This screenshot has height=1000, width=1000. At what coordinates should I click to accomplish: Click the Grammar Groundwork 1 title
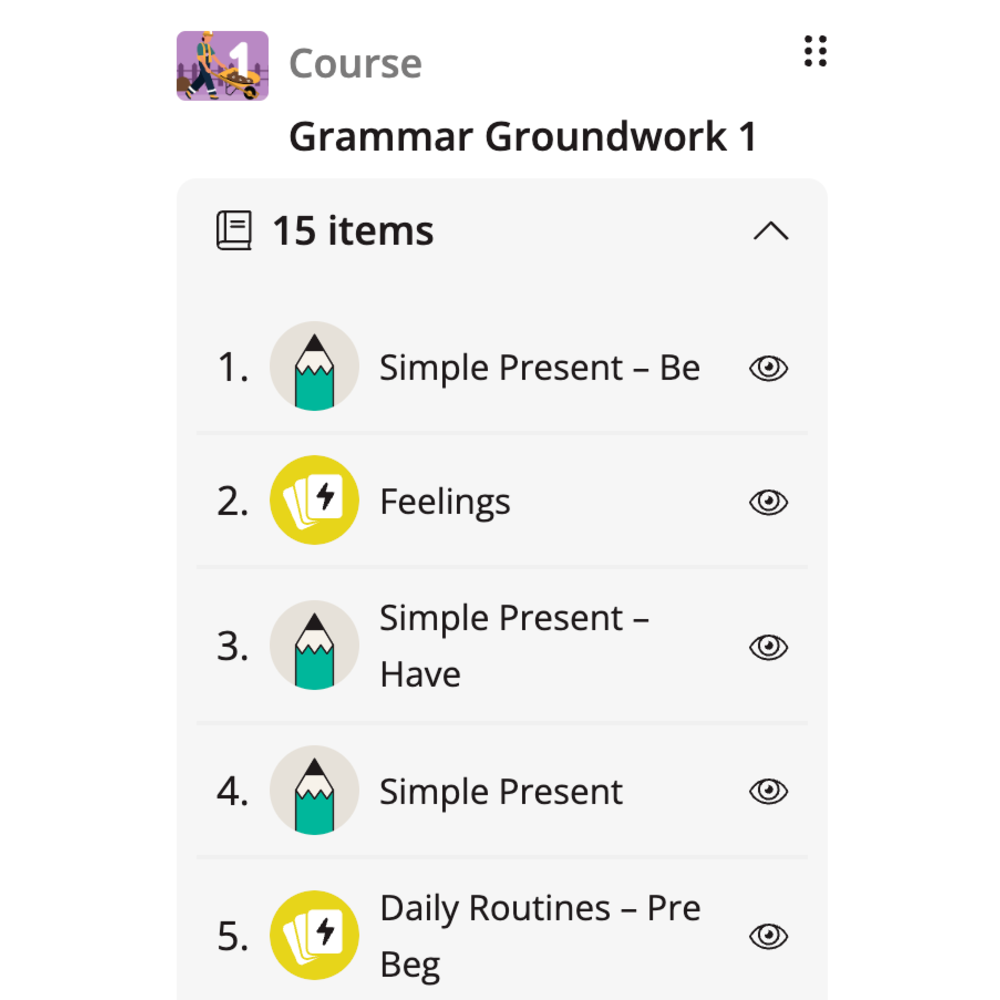pyautogui.click(x=523, y=136)
